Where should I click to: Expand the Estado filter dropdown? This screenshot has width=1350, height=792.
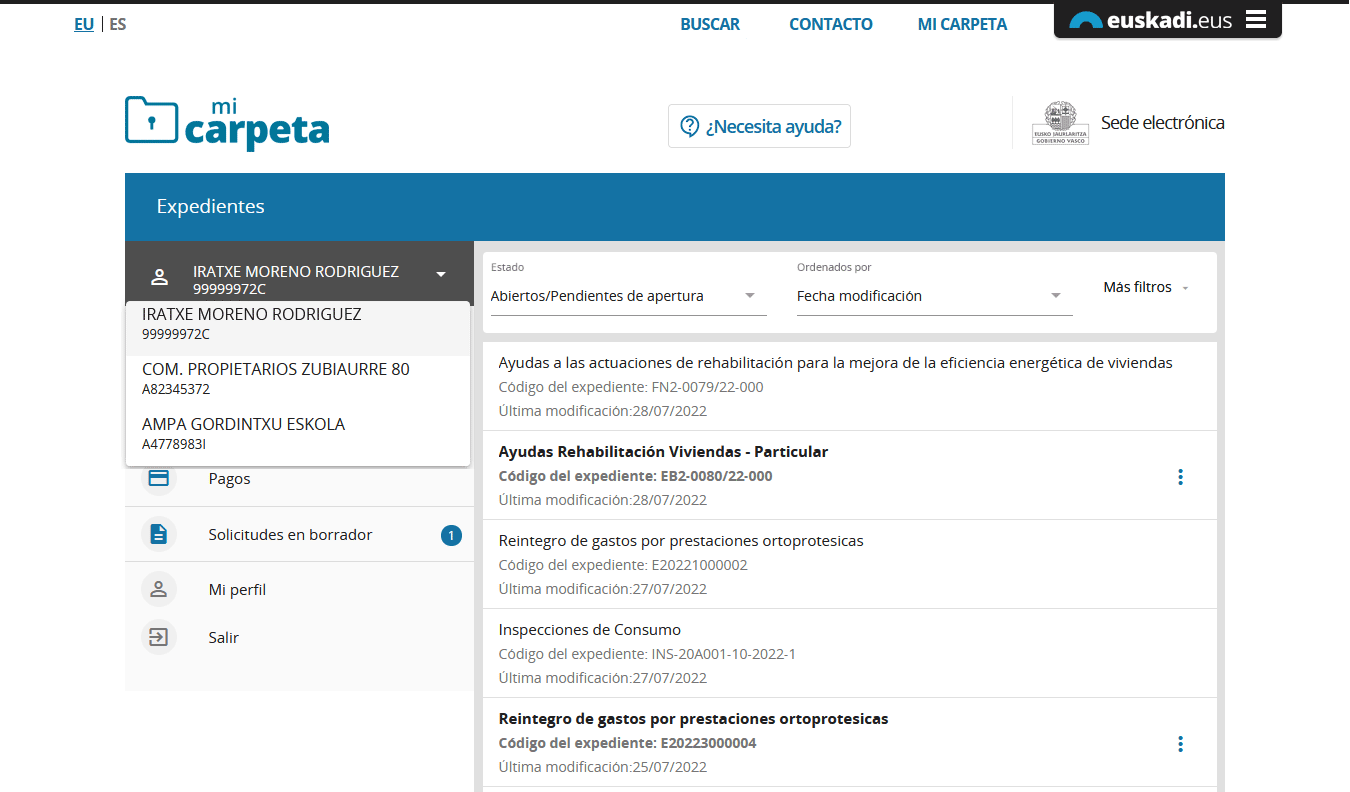point(750,296)
